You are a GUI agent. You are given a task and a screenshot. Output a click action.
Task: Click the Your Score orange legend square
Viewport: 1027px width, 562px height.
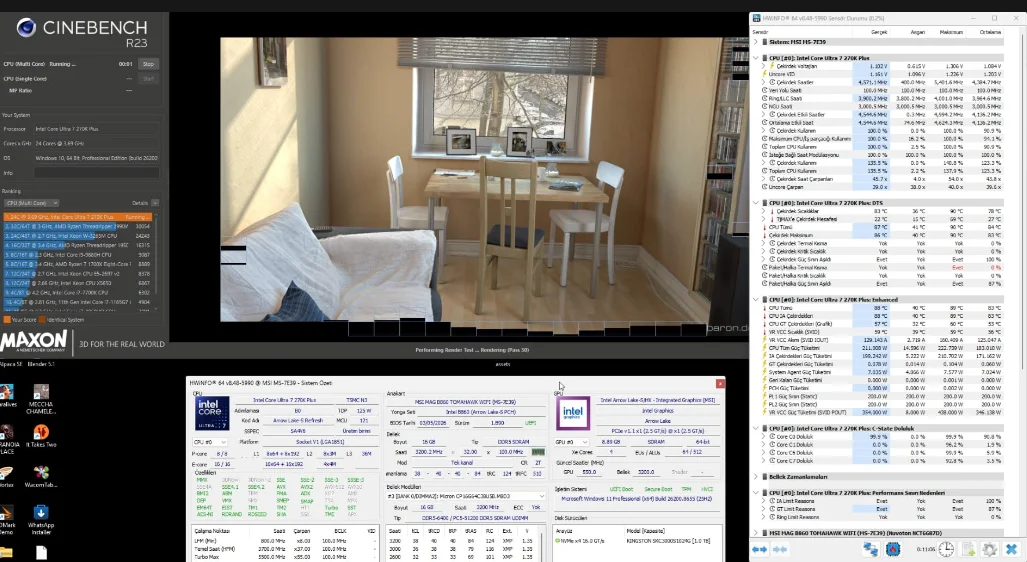(7, 320)
